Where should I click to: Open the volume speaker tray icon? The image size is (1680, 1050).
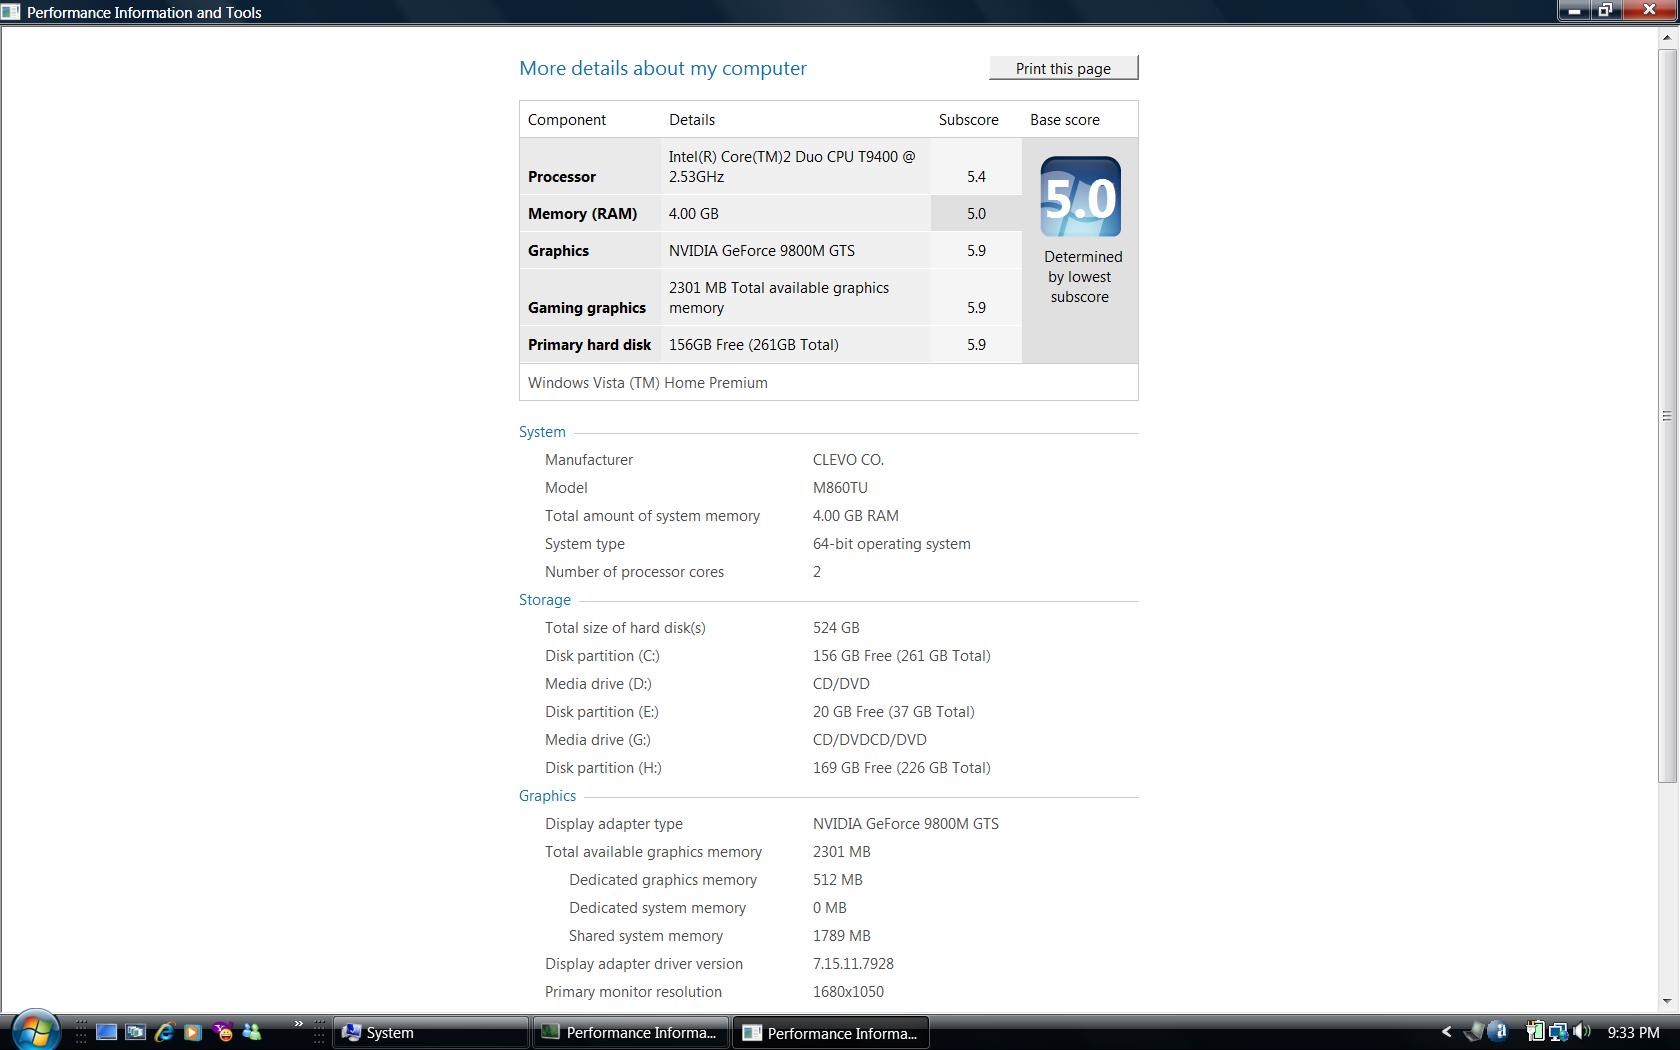pos(1581,1032)
